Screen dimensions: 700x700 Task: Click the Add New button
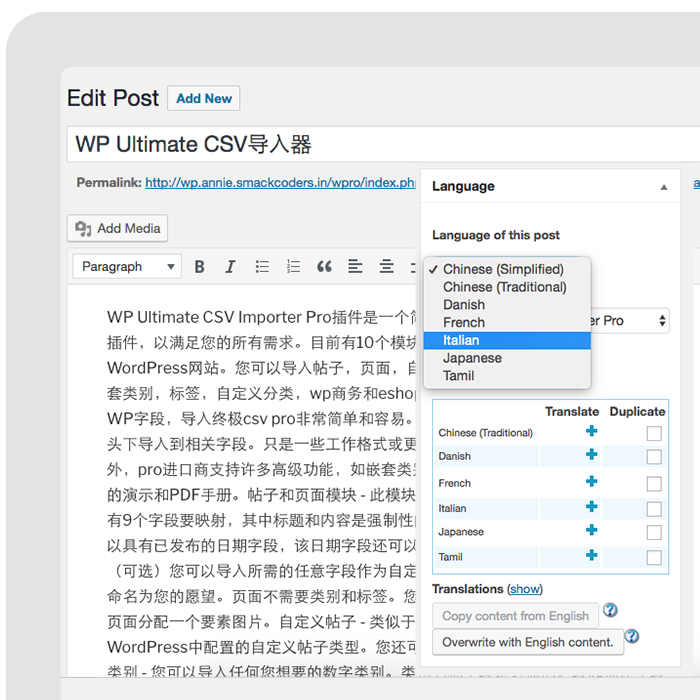204,98
